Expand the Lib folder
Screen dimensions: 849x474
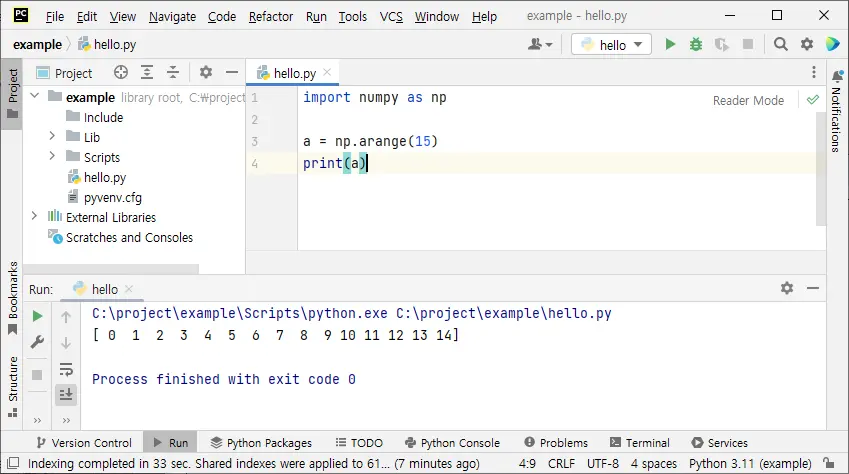tap(52, 136)
